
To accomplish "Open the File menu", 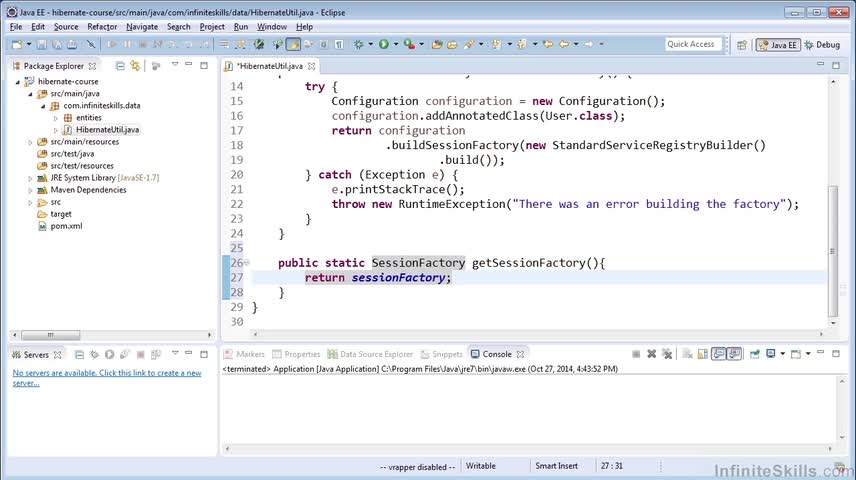I will coord(16,26).
